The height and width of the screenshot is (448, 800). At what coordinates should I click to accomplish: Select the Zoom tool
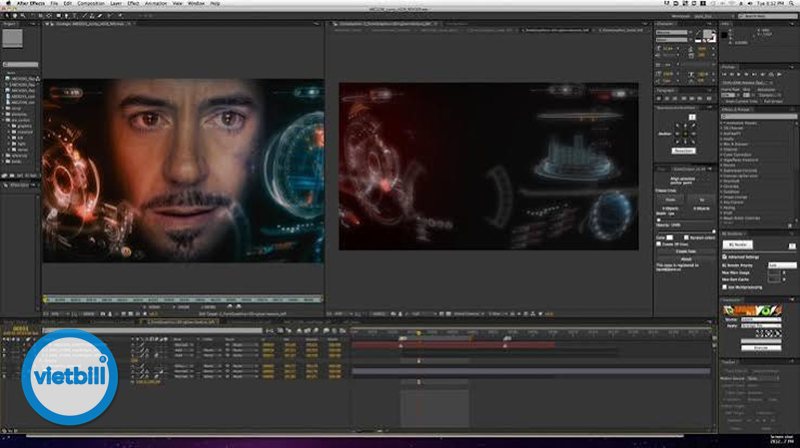point(22,16)
